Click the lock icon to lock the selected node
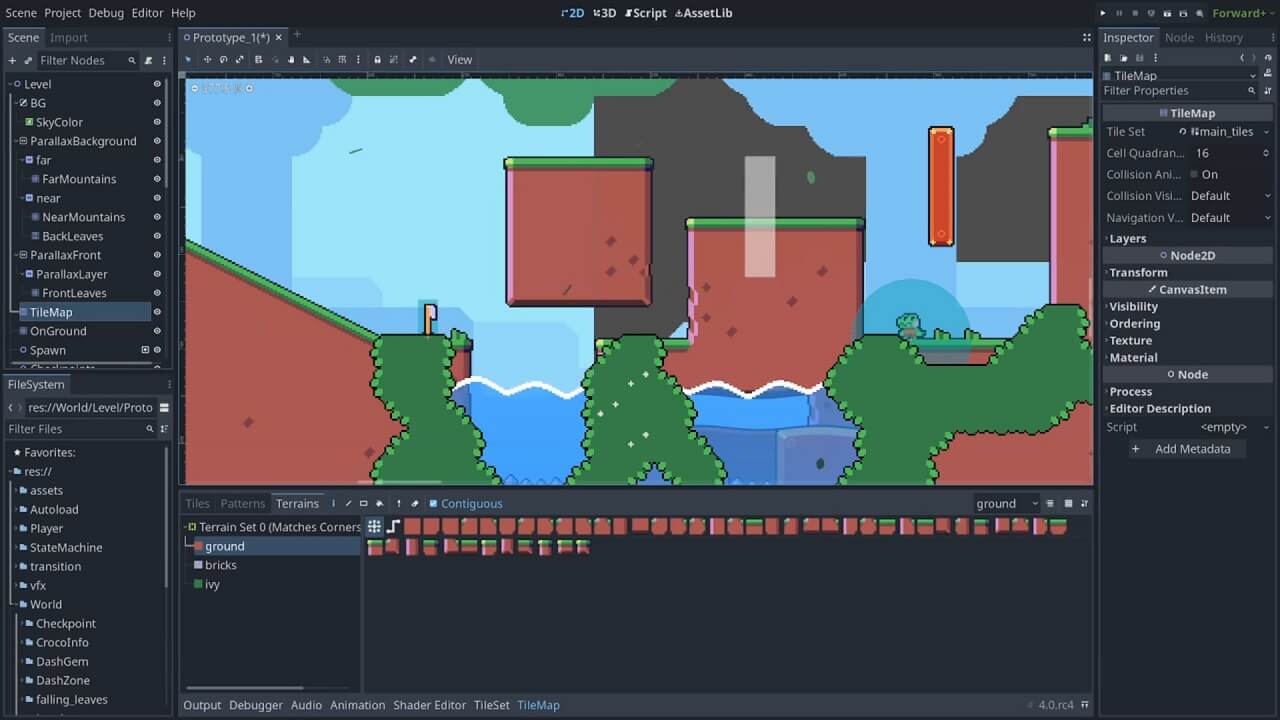The width and height of the screenshot is (1280, 720). coord(378,60)
